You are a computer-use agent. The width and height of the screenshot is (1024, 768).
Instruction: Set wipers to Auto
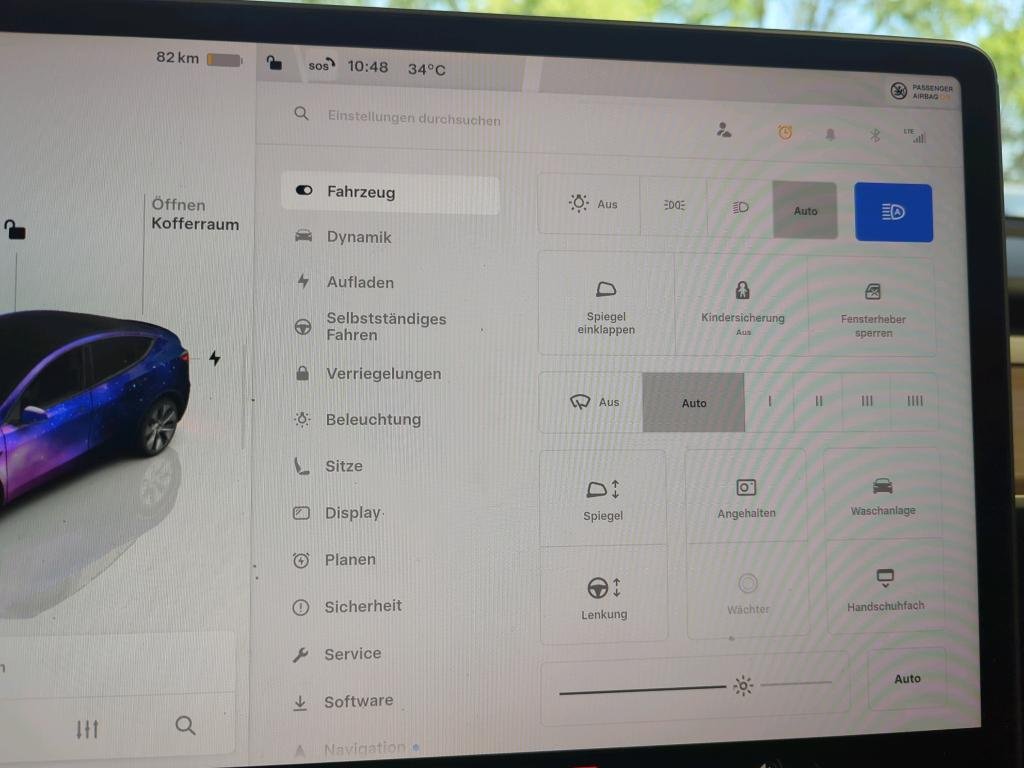point(694,403)
